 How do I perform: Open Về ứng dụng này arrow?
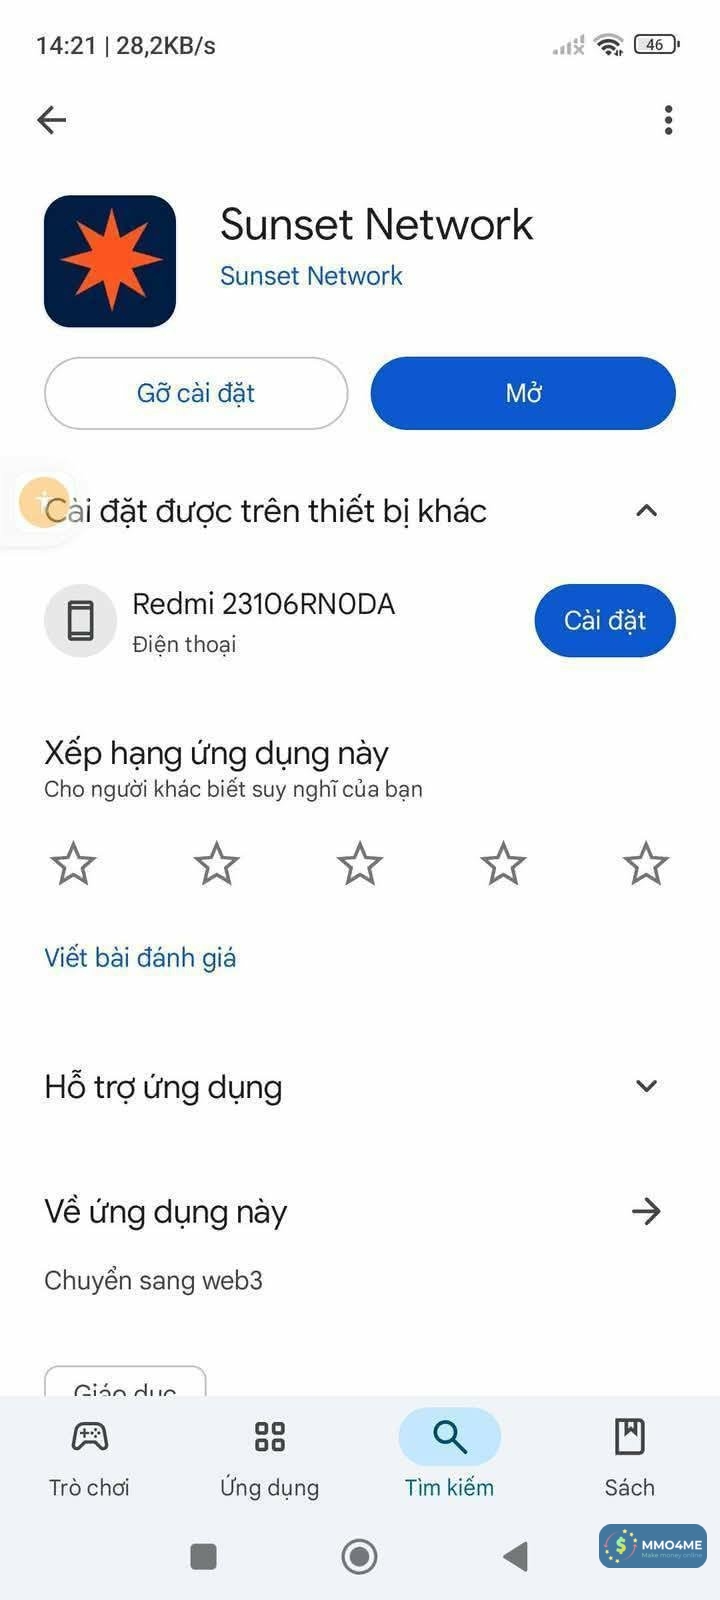pyautogui.click(x=647, y=1212)
